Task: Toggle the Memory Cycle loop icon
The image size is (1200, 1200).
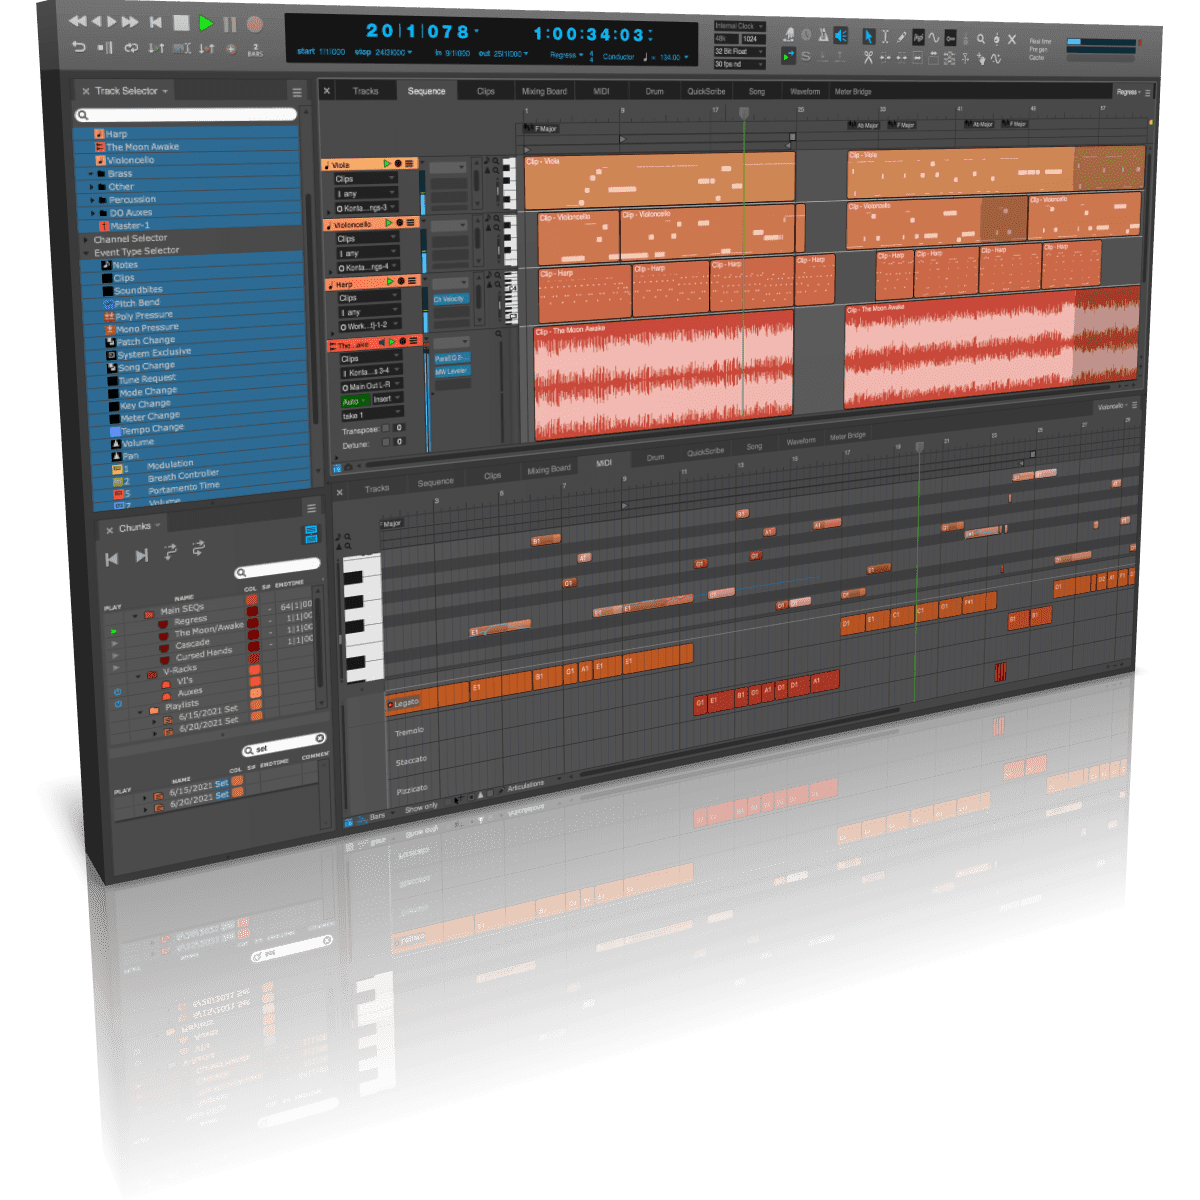Action: coord(131,47)
